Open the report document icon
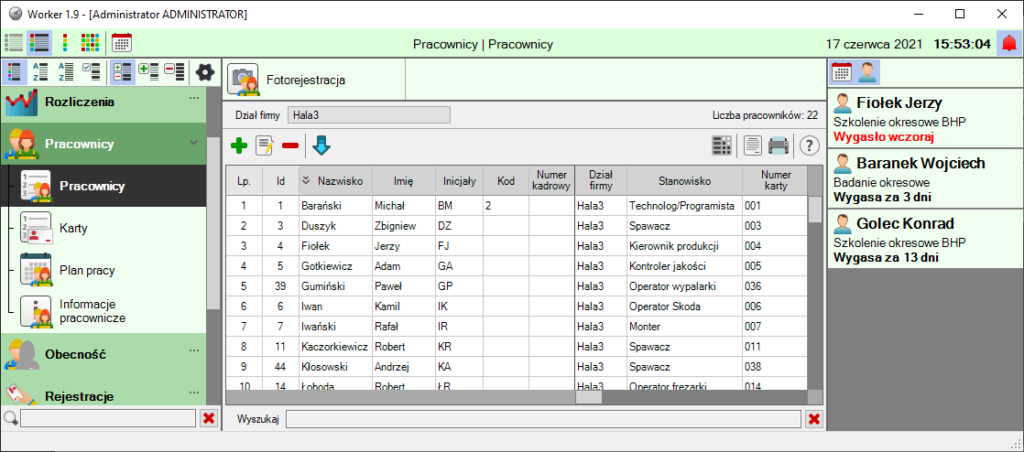The width and height of the screenshot is (1024, 452). pyautogui.click(x=753, y=146)
